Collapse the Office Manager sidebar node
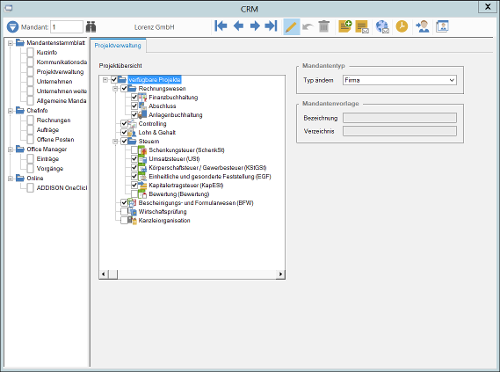This screenshot has height=372, width=500. [x=10, y=149]
